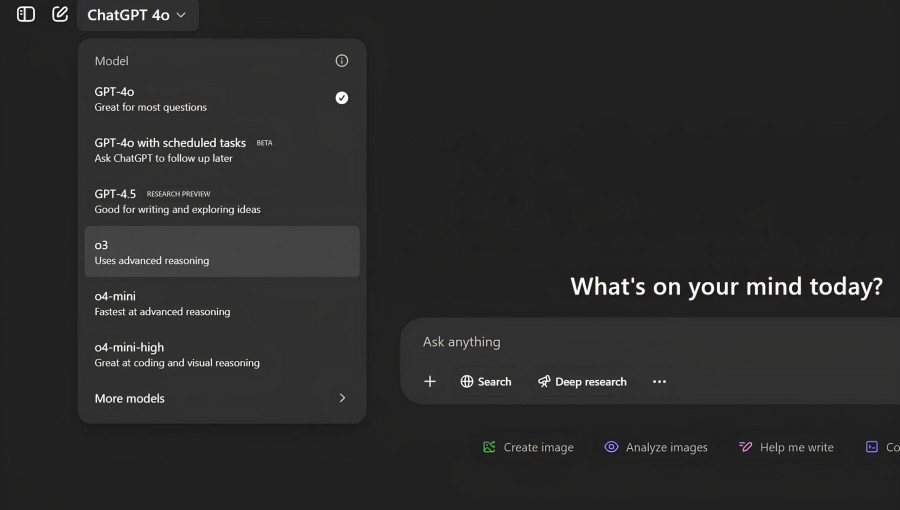
Task: Start a new chat with the pencil icon
Action: [x=60, y=14]
